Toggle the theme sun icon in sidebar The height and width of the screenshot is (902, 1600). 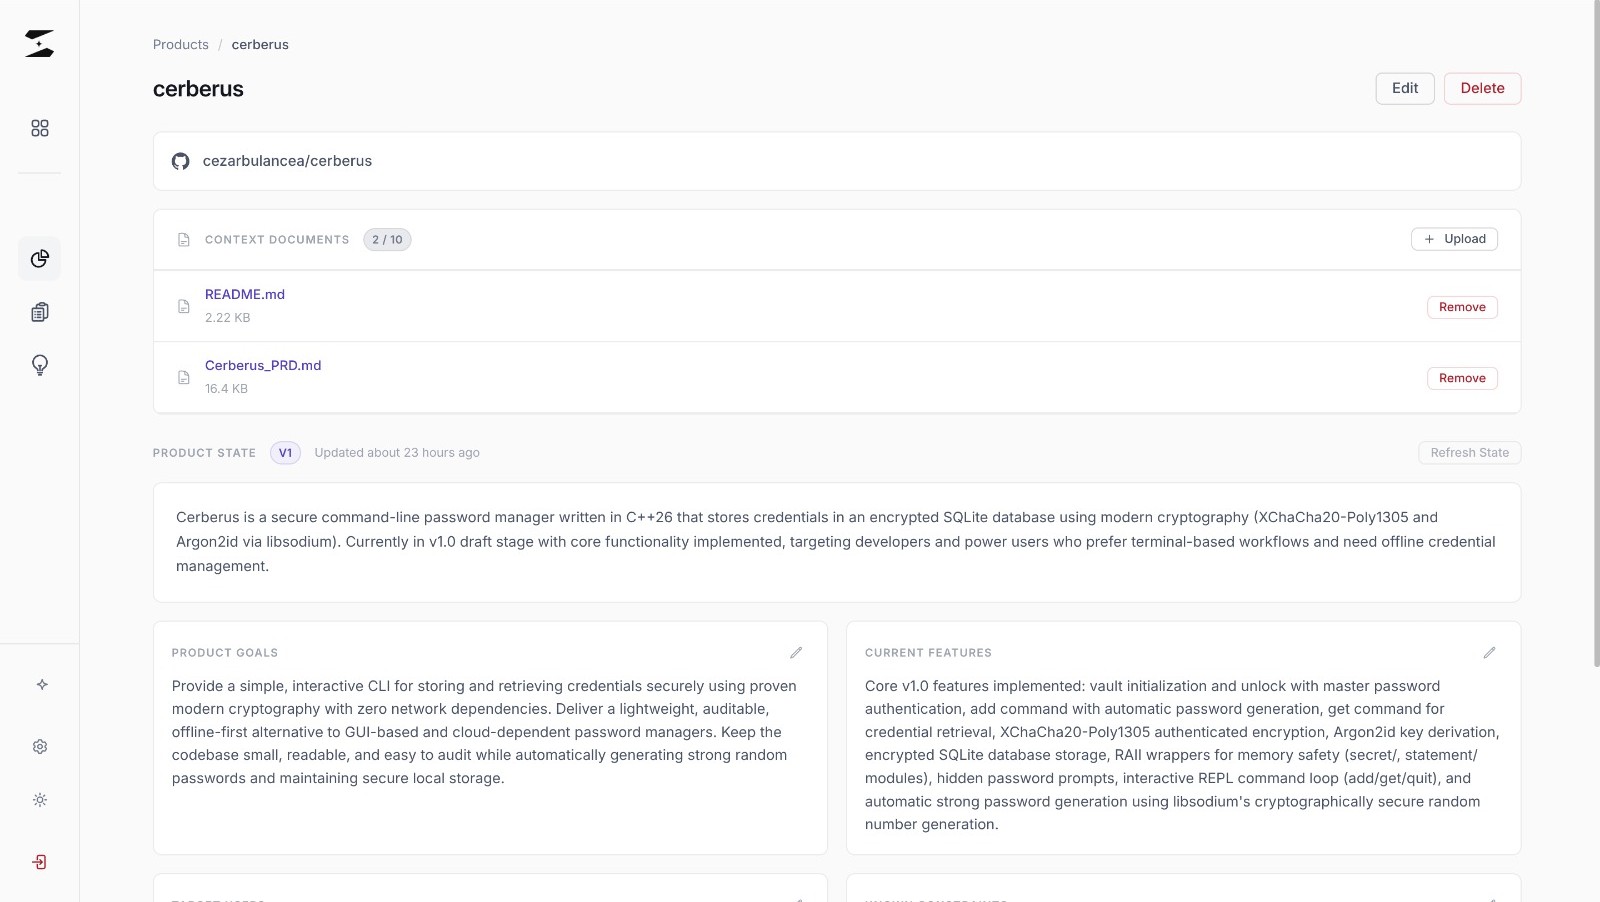39,799
